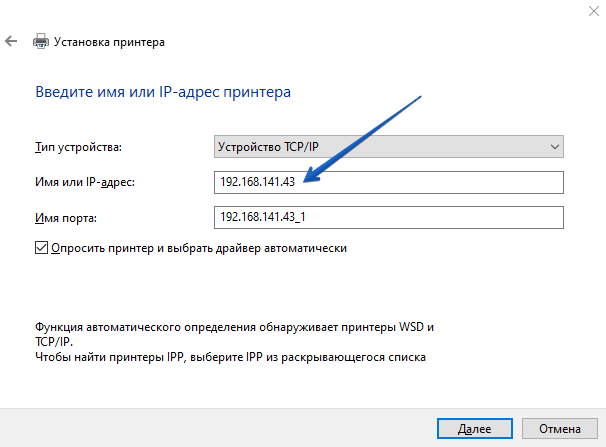Click the 'Тип устройства:' label

click(78, 148)
